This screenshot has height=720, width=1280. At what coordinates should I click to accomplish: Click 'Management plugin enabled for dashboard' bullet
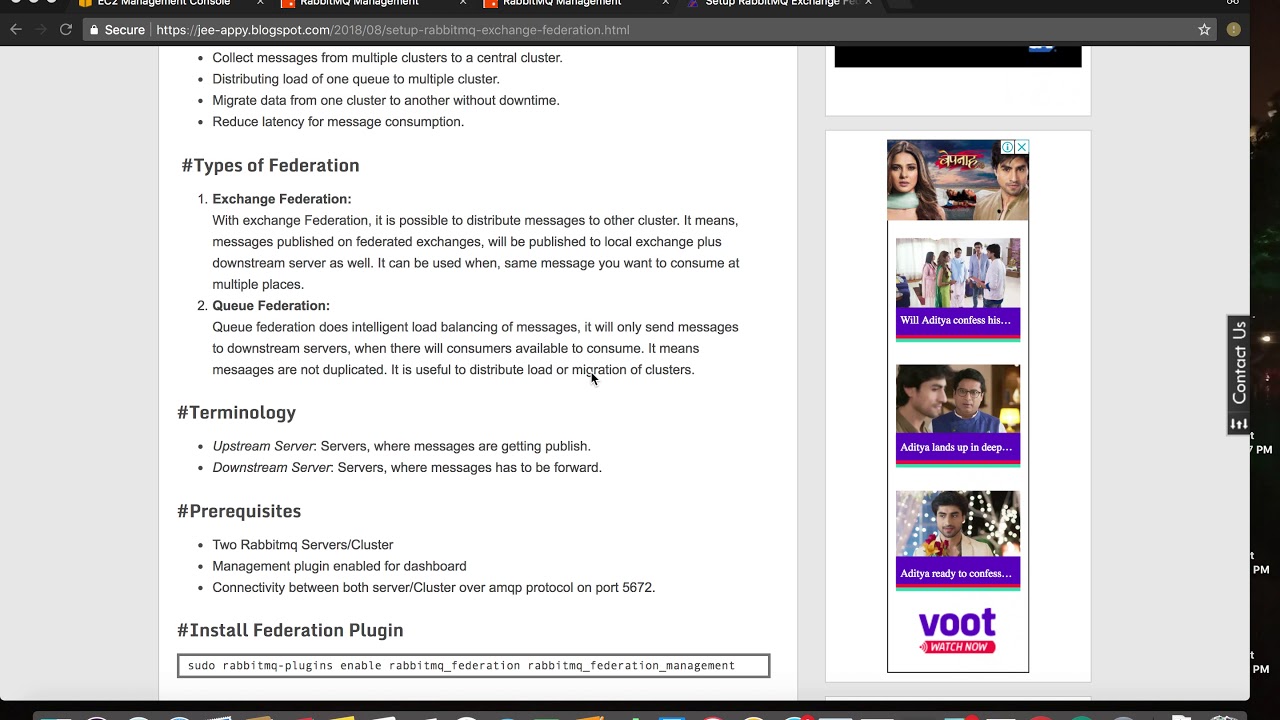[339, 566]
